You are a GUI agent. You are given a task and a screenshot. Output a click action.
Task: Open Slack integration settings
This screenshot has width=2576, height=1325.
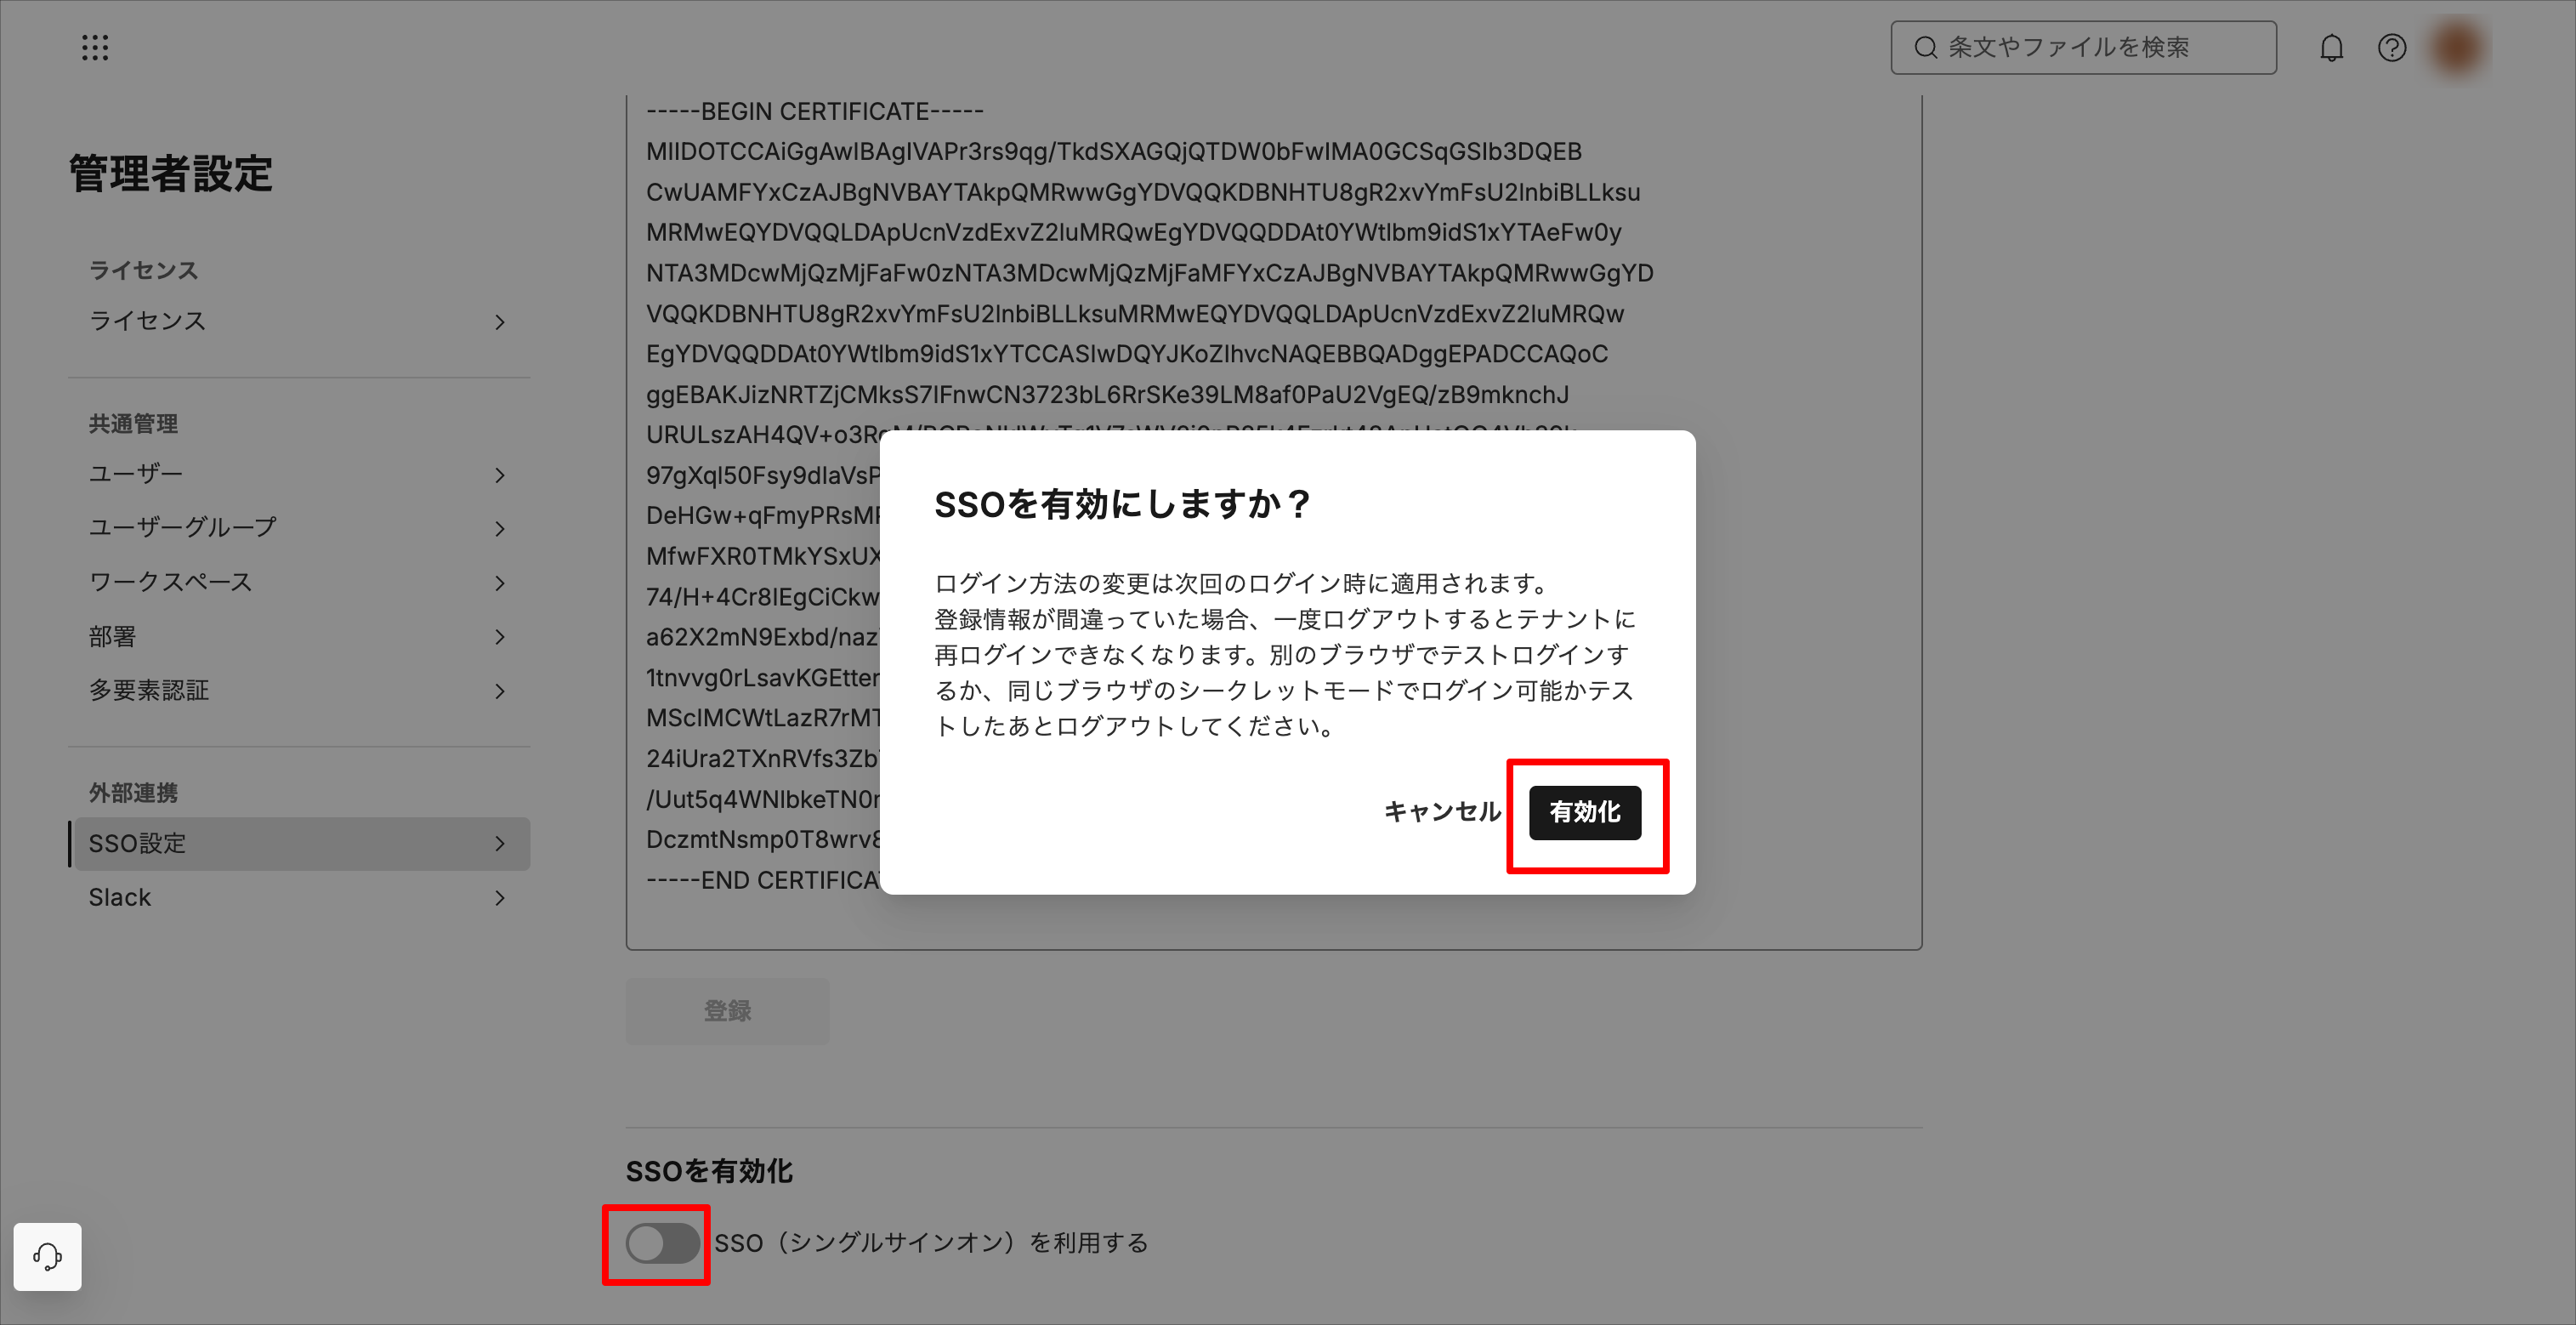[x=299, y=897]
